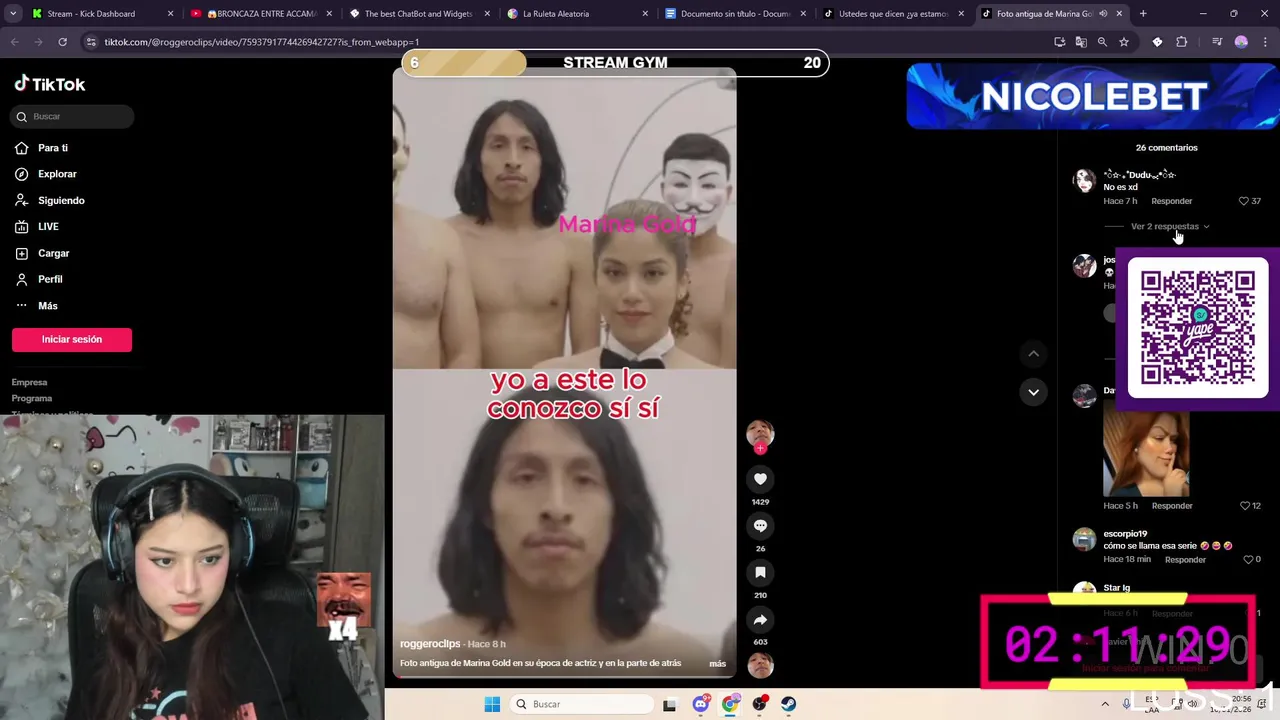Open the Extensions puzzle icon
The image size is (1280, 720).
[x=1182, y=42]
